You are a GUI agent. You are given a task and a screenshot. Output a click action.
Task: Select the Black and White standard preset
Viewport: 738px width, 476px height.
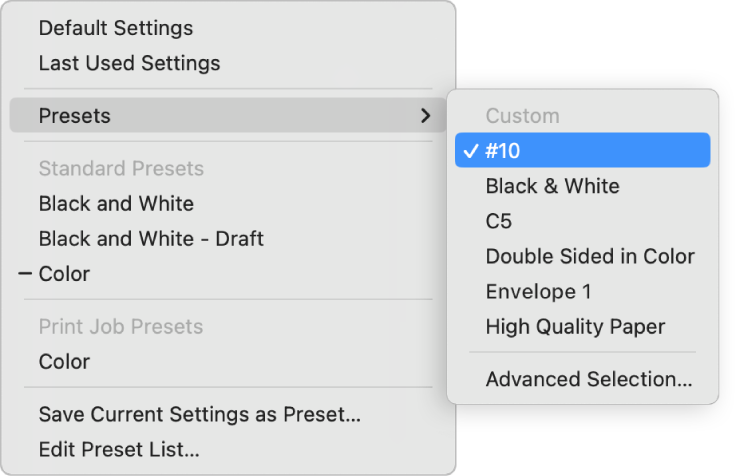(x=116, y=204)
